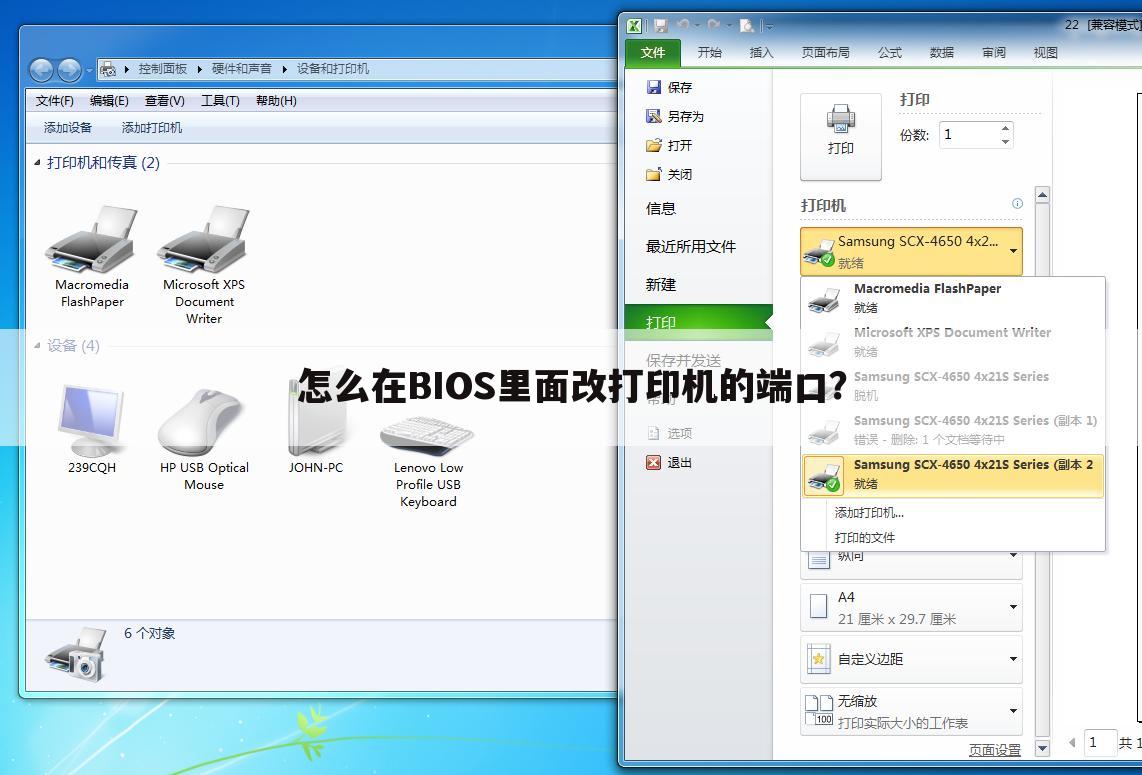1142x775 pixels.
Task: Open the selected printer Samsung SCX-4650 dropdown
Action: (911, 251)
